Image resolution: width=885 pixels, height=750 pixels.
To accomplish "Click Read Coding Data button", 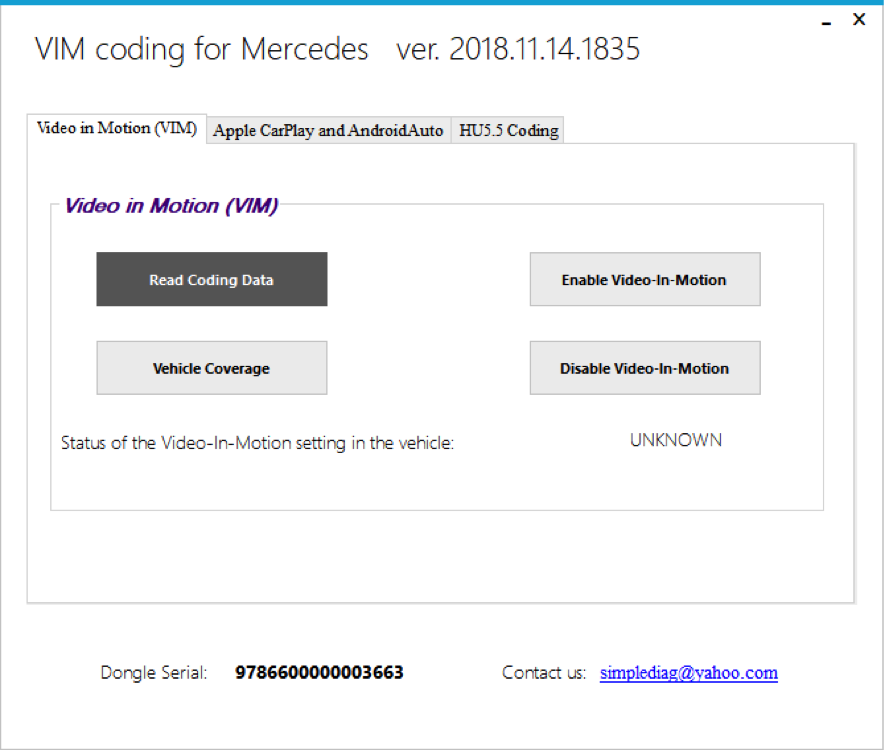I will pyautogui.click(x=212, y=279).
